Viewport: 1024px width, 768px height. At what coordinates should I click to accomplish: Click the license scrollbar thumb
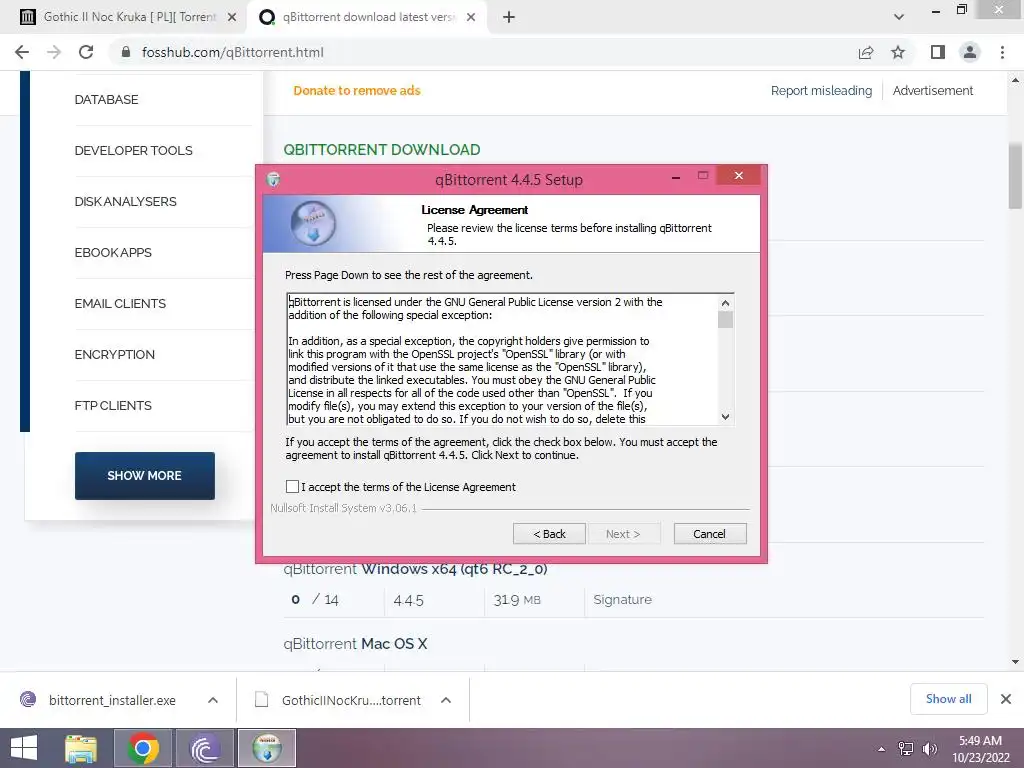[725, 319]
